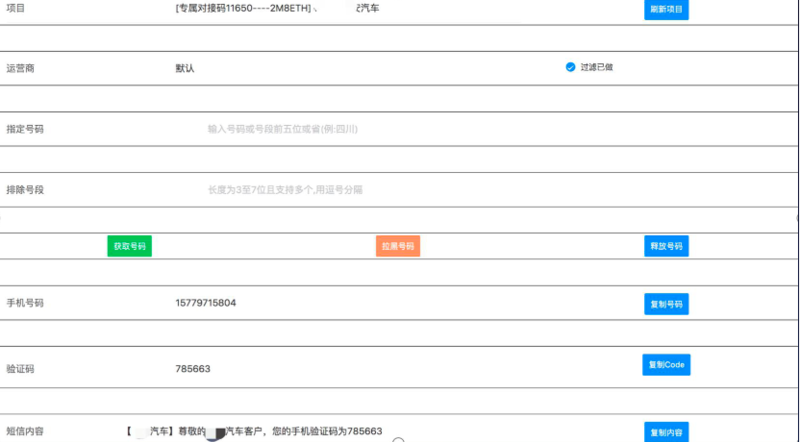This screenshot has height=442, width=800.
Task: Copy the SMS text via 复制内容
Action: click(x=666, y=433)
